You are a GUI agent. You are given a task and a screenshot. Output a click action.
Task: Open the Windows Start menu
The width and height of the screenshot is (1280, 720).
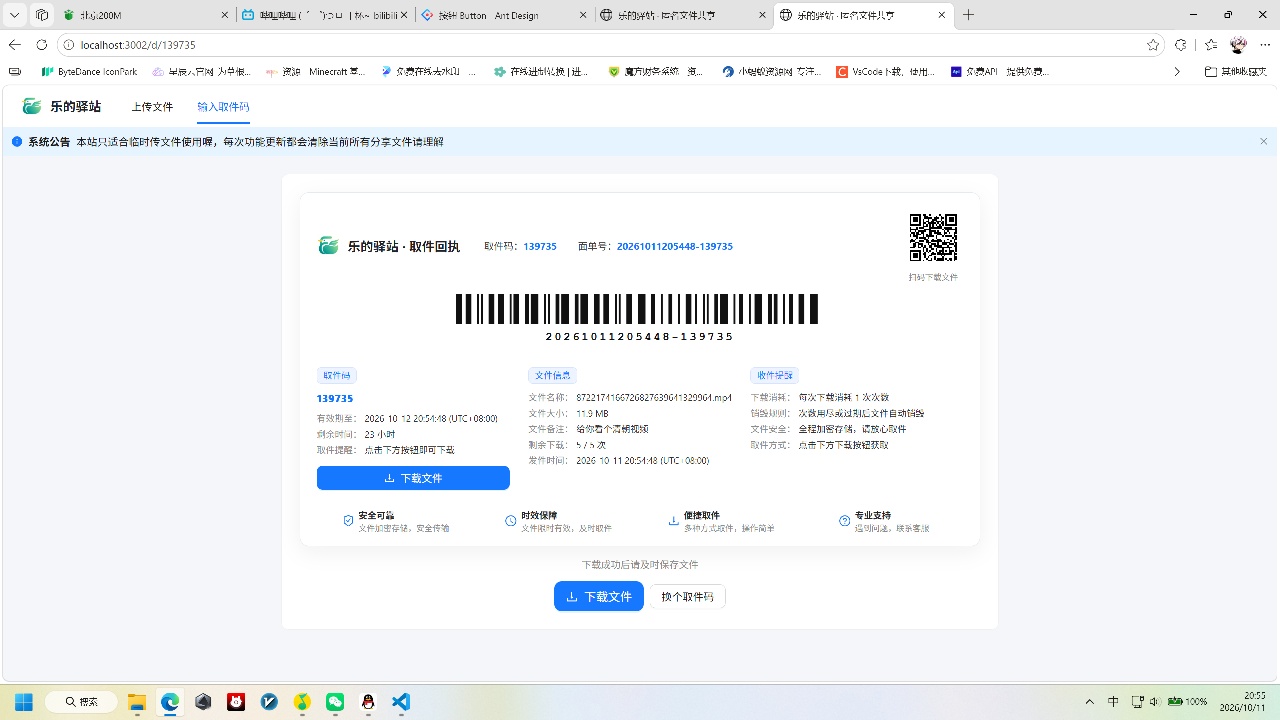pyautogui.click(x=23, y=702)
